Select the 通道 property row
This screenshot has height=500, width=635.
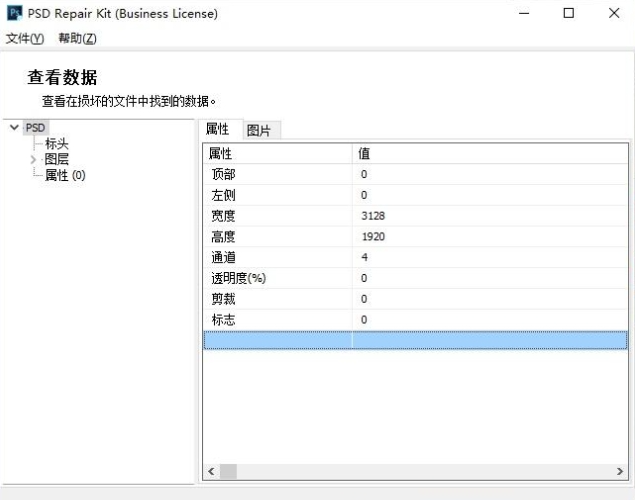pos(416,257)
